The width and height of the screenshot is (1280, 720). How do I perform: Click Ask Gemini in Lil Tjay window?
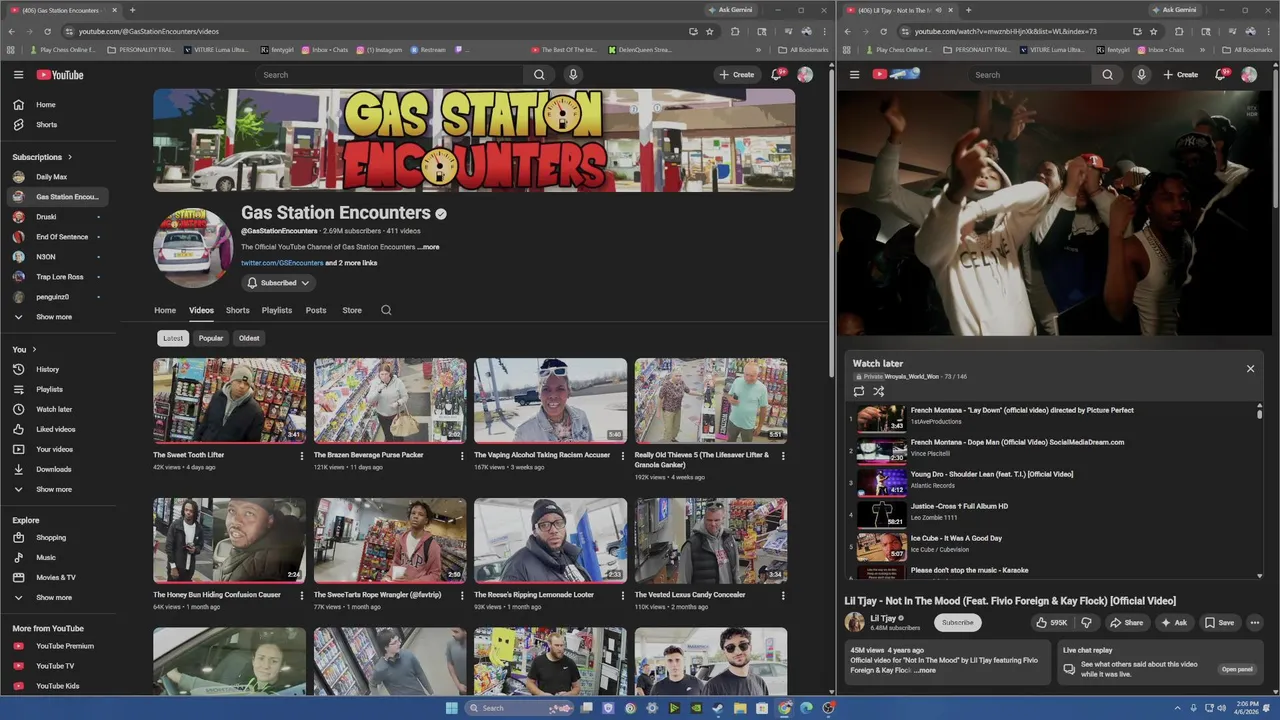tap(1173, 10)
